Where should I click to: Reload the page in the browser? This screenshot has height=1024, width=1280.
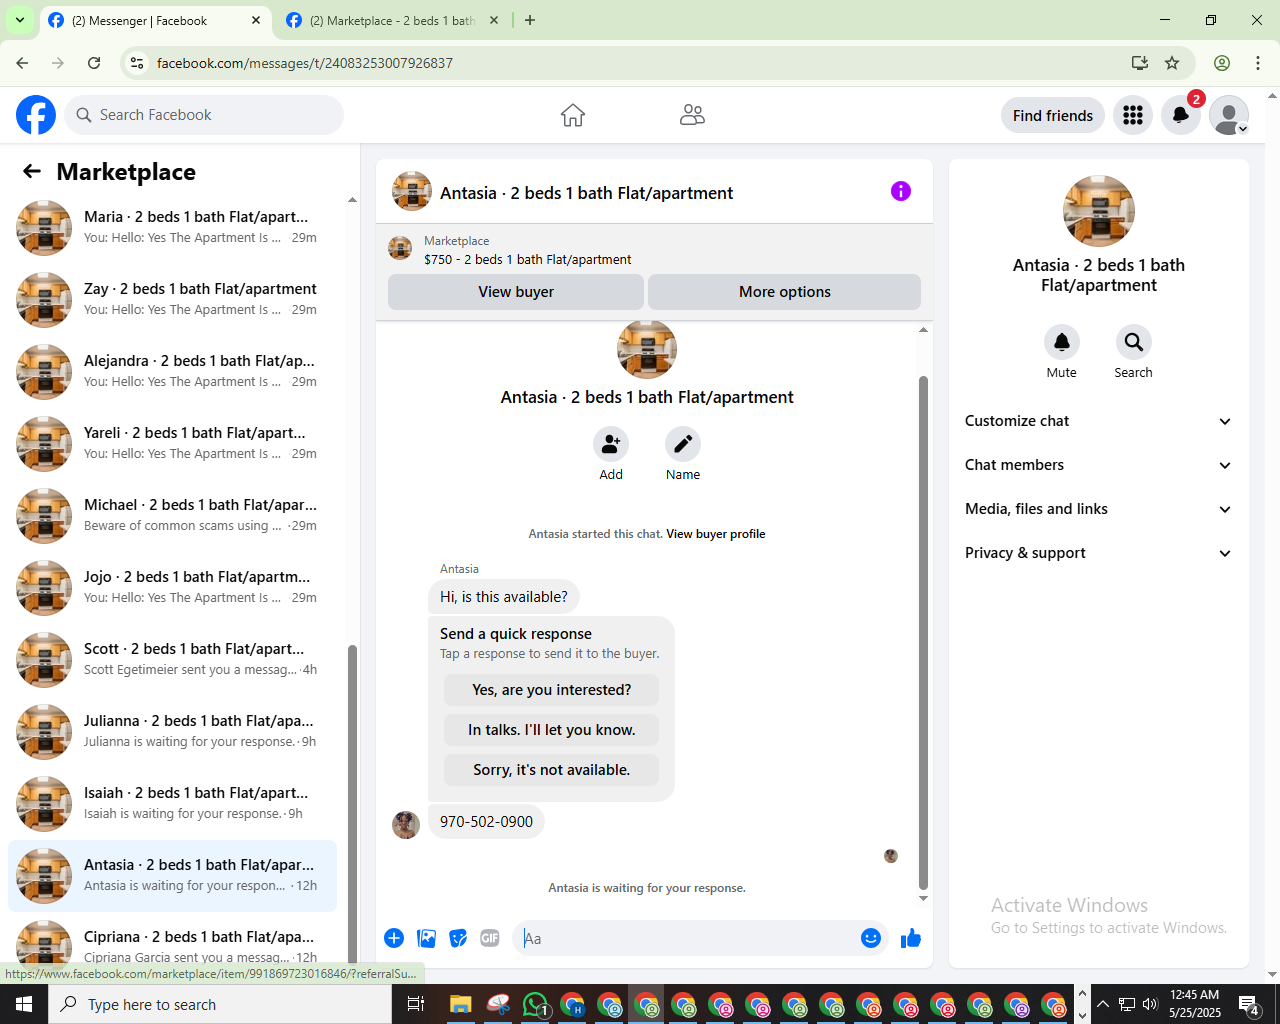[94, 63]
